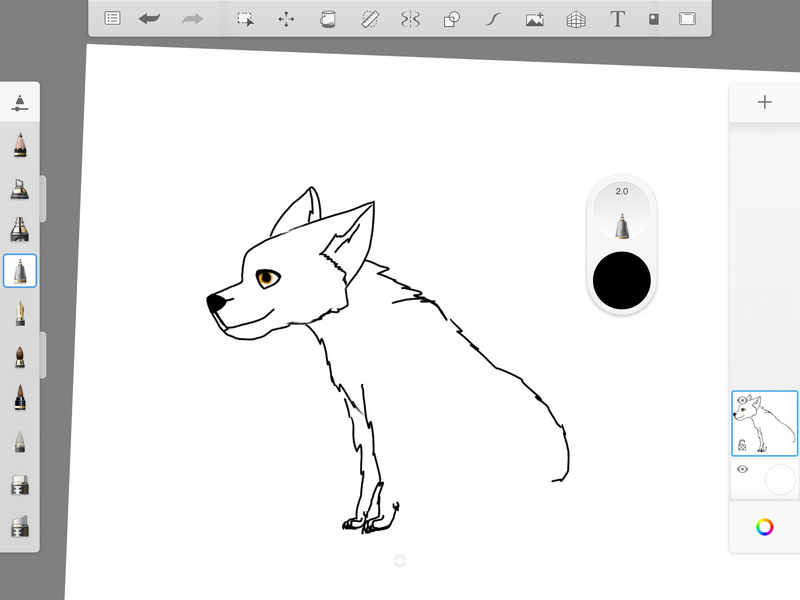Select the inking pen in brush palette
This screenshot has width=800, height=600.
tap(22, 270)
